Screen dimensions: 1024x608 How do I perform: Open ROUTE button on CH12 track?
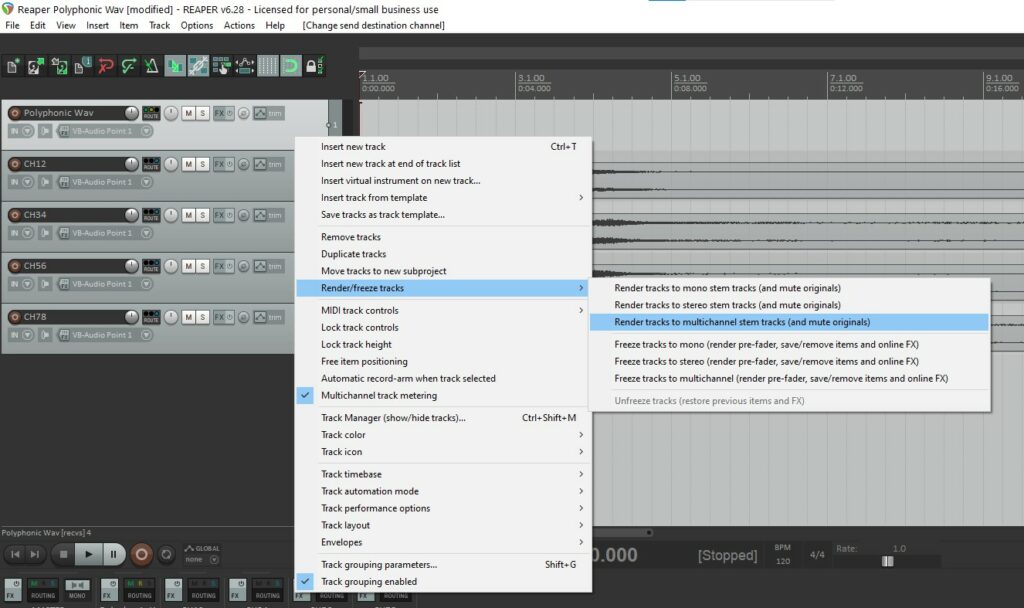151,164
